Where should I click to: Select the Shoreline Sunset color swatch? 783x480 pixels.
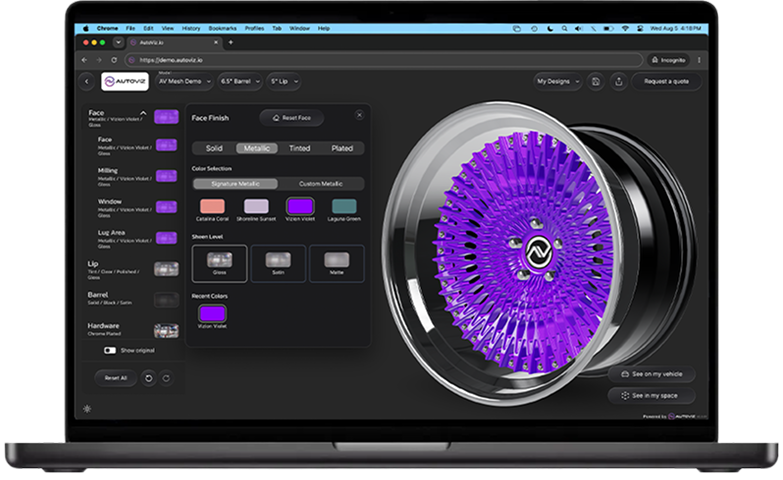pos(256,206)
